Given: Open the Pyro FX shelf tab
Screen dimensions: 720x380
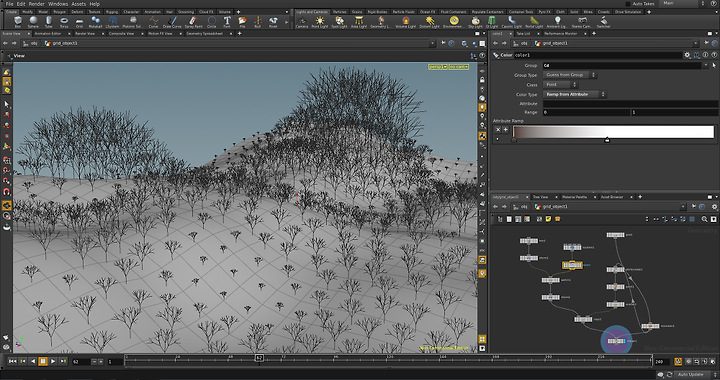Looking at the screenshot, I should [x=546, y=12].
